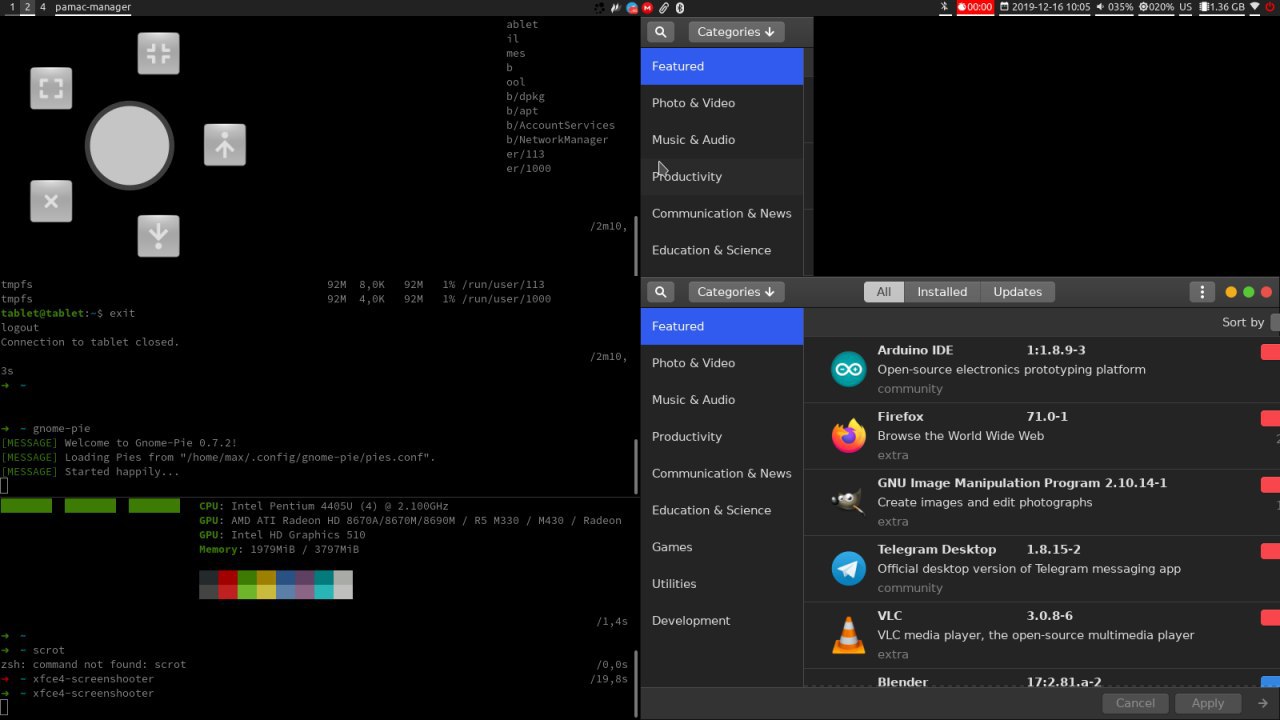Select Music & Audio in the lower sidebar
Screen dimensions: 1280x720
pyautogui.click(x=722, y=400)
